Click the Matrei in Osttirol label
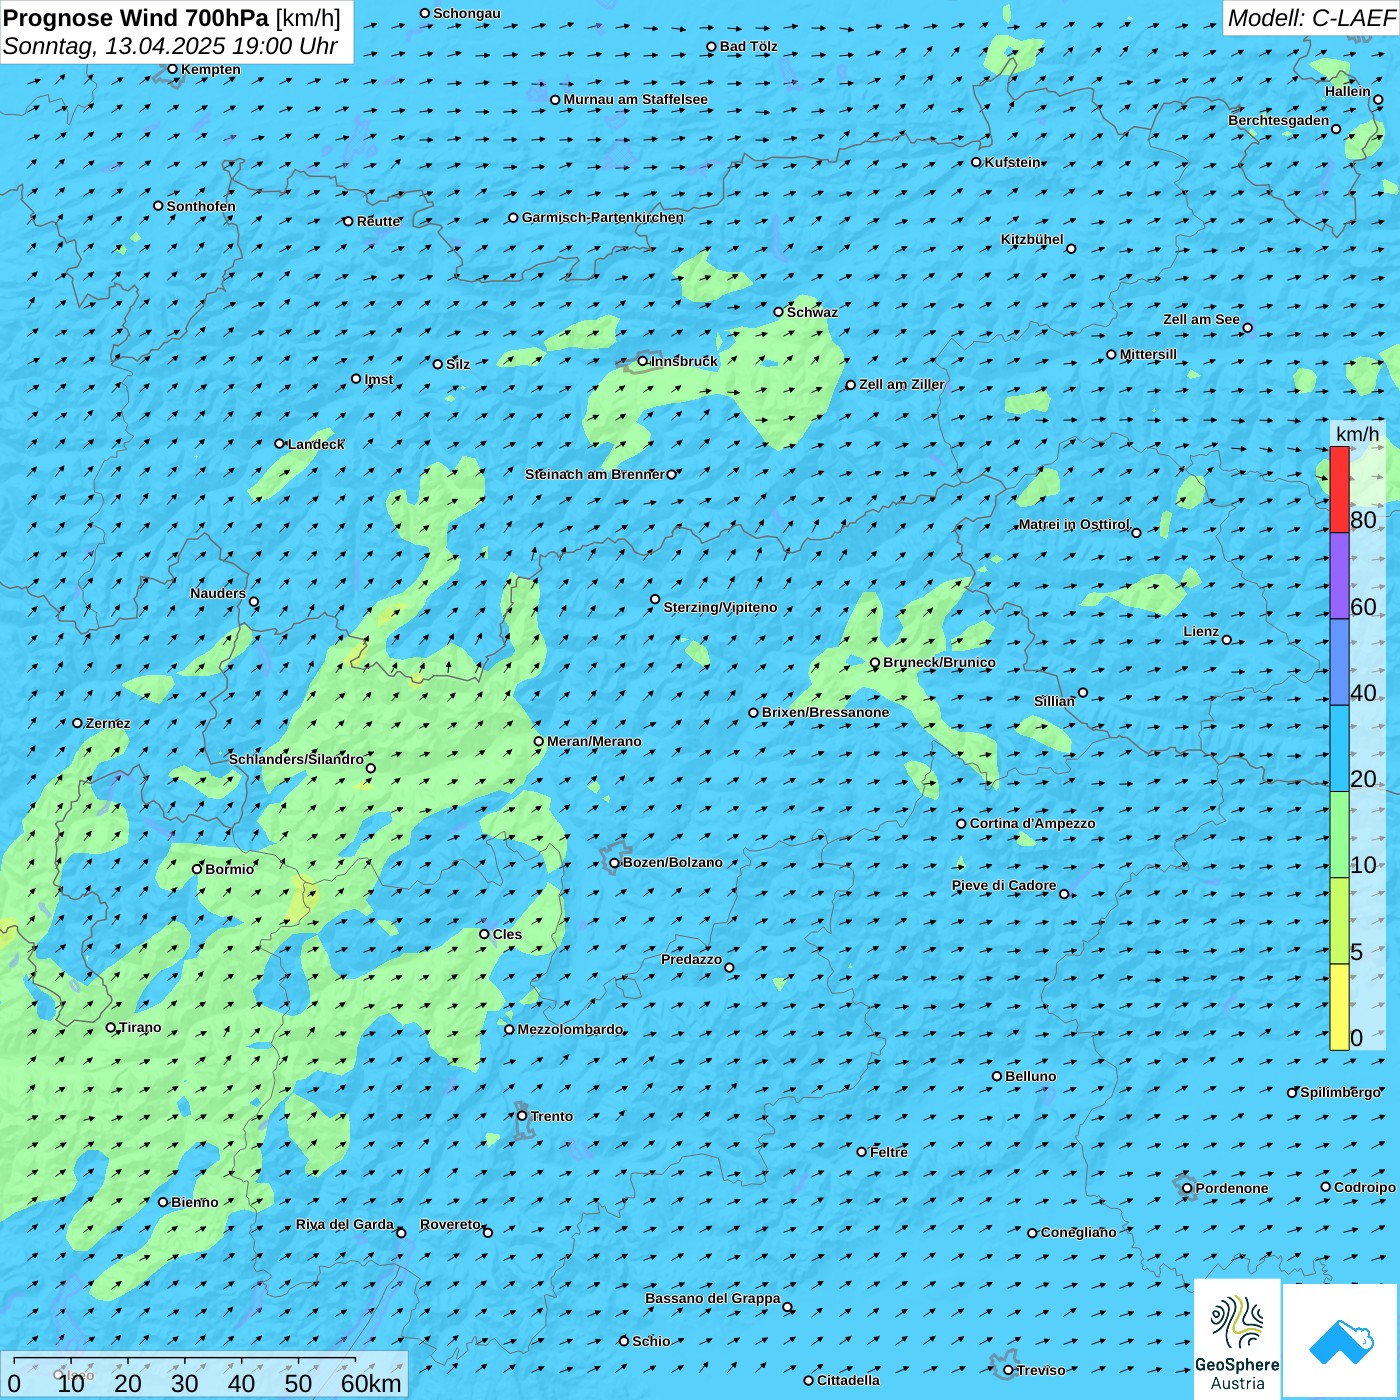Screen dimensions: 1400x1400 pos(1074,524)
